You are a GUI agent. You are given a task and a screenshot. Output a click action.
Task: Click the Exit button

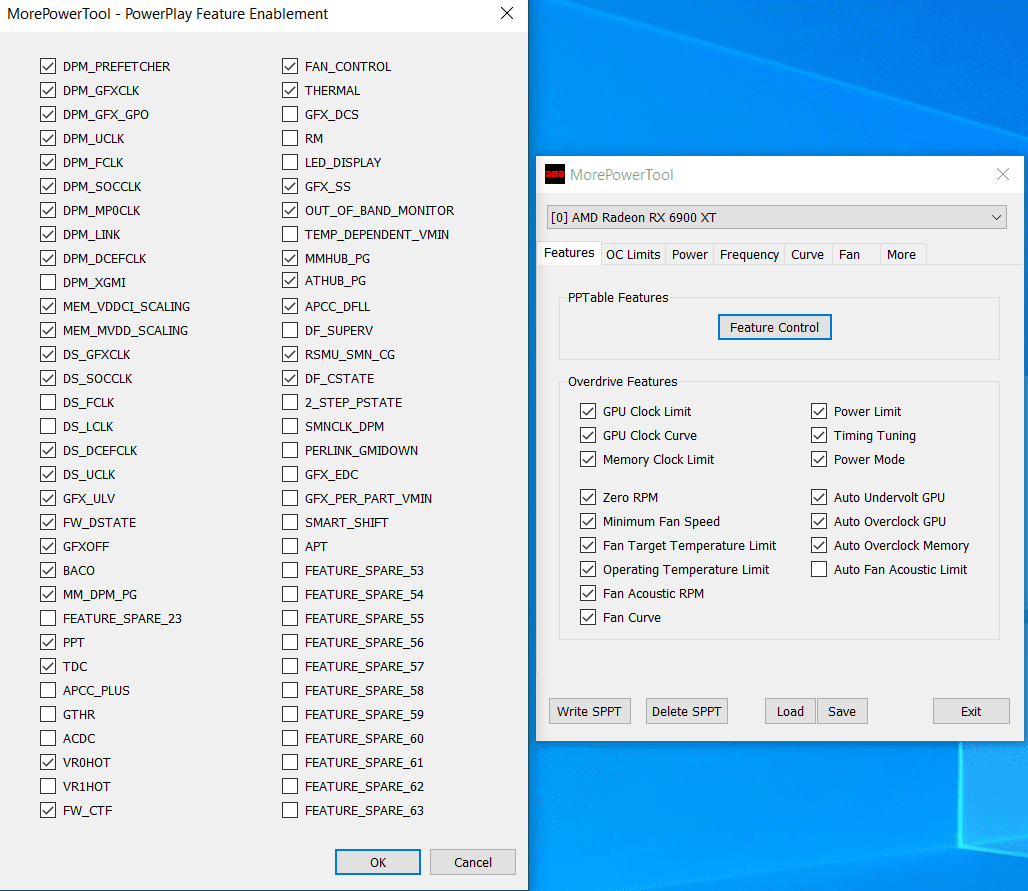(971, 711)
